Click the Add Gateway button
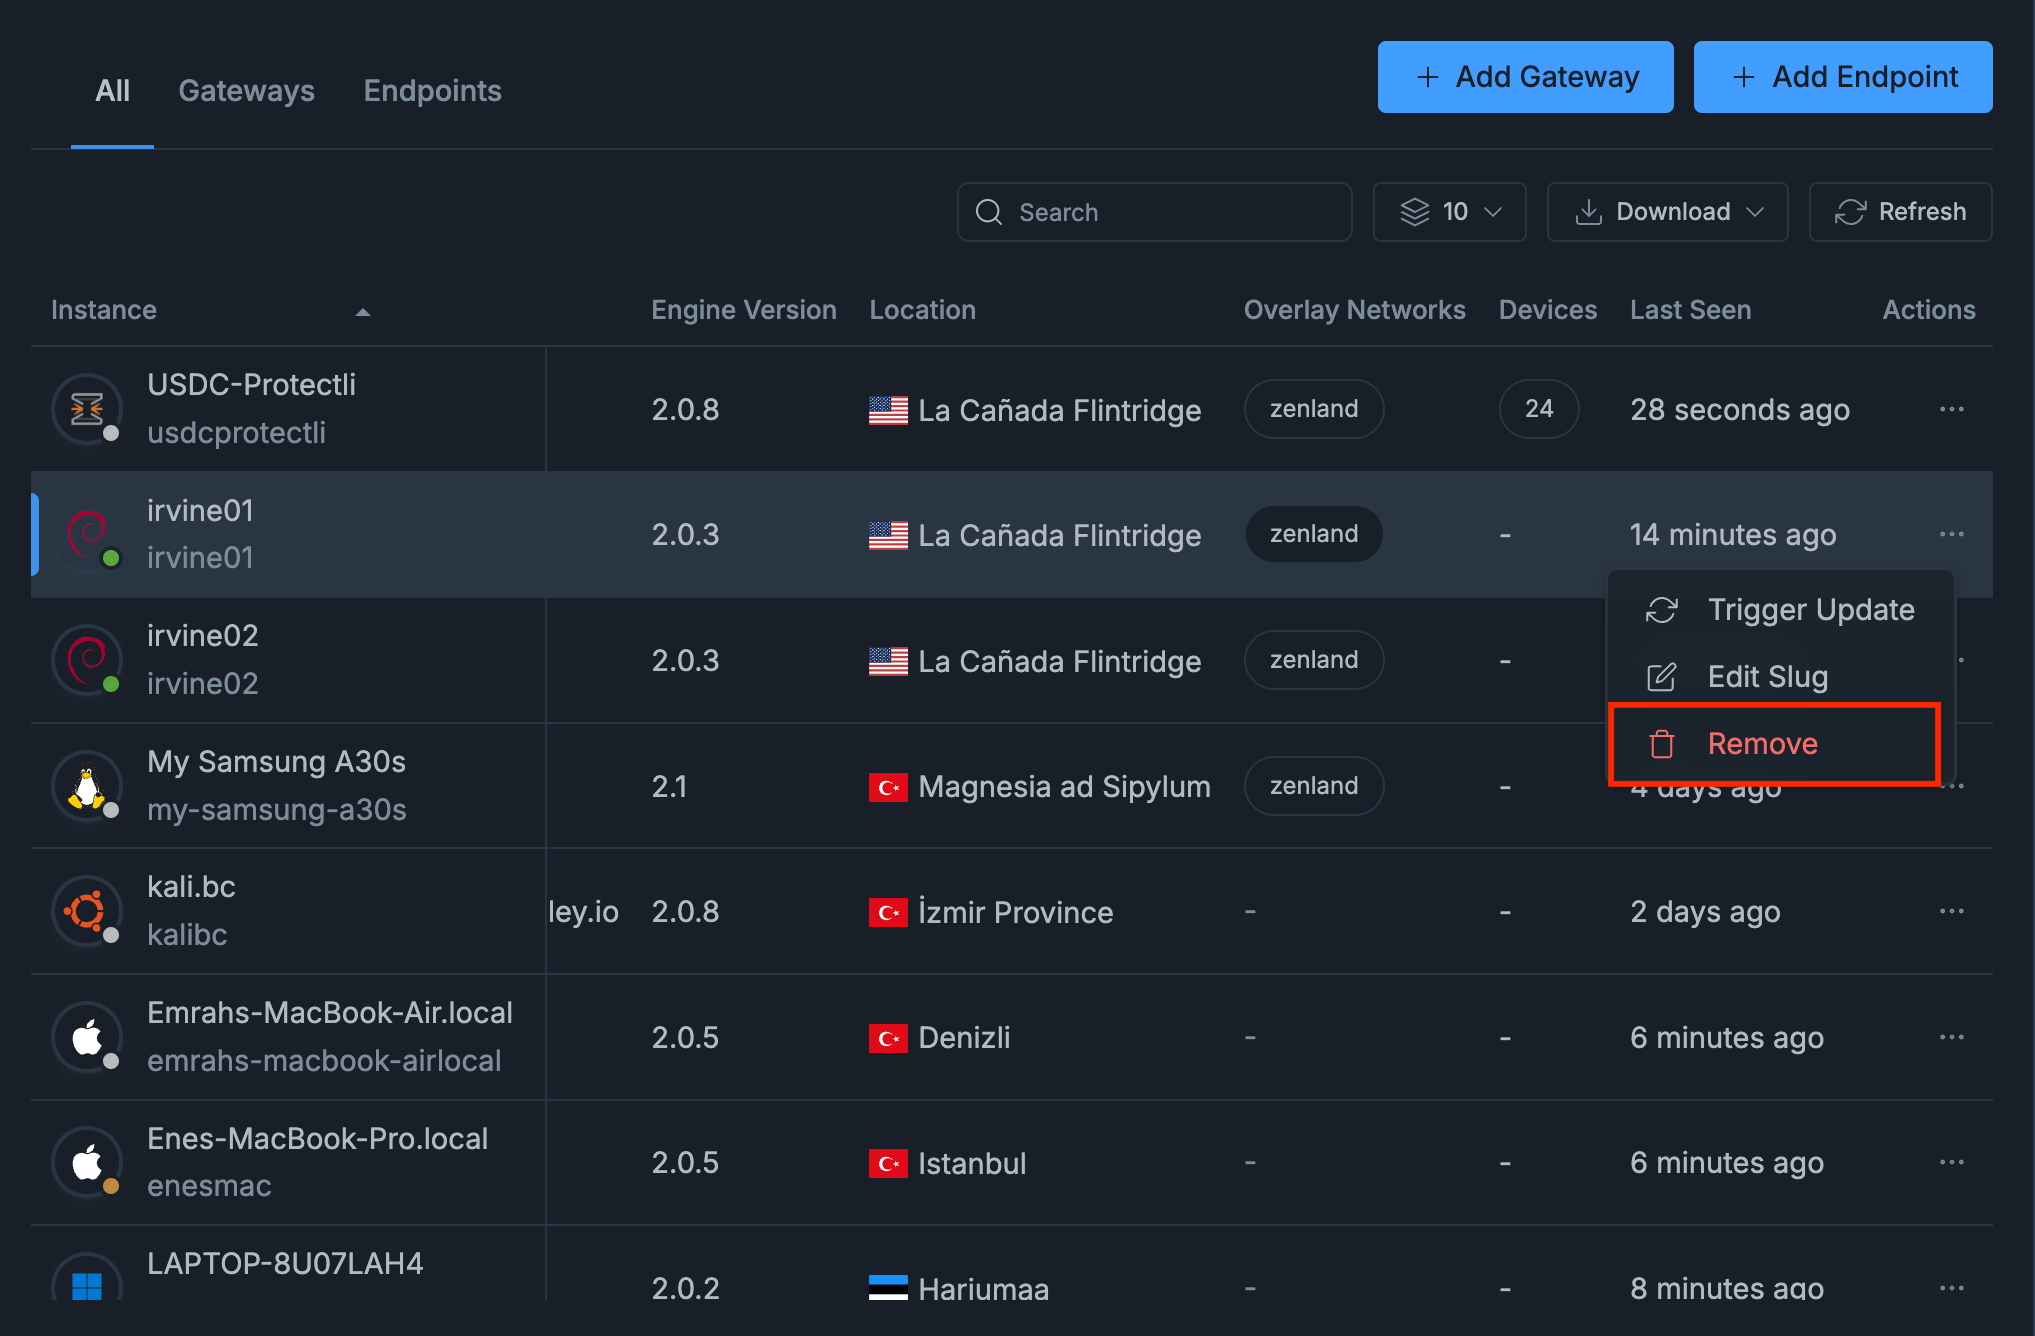The width and height of the screenshot is (2035, 1336). coord(1525,77)
